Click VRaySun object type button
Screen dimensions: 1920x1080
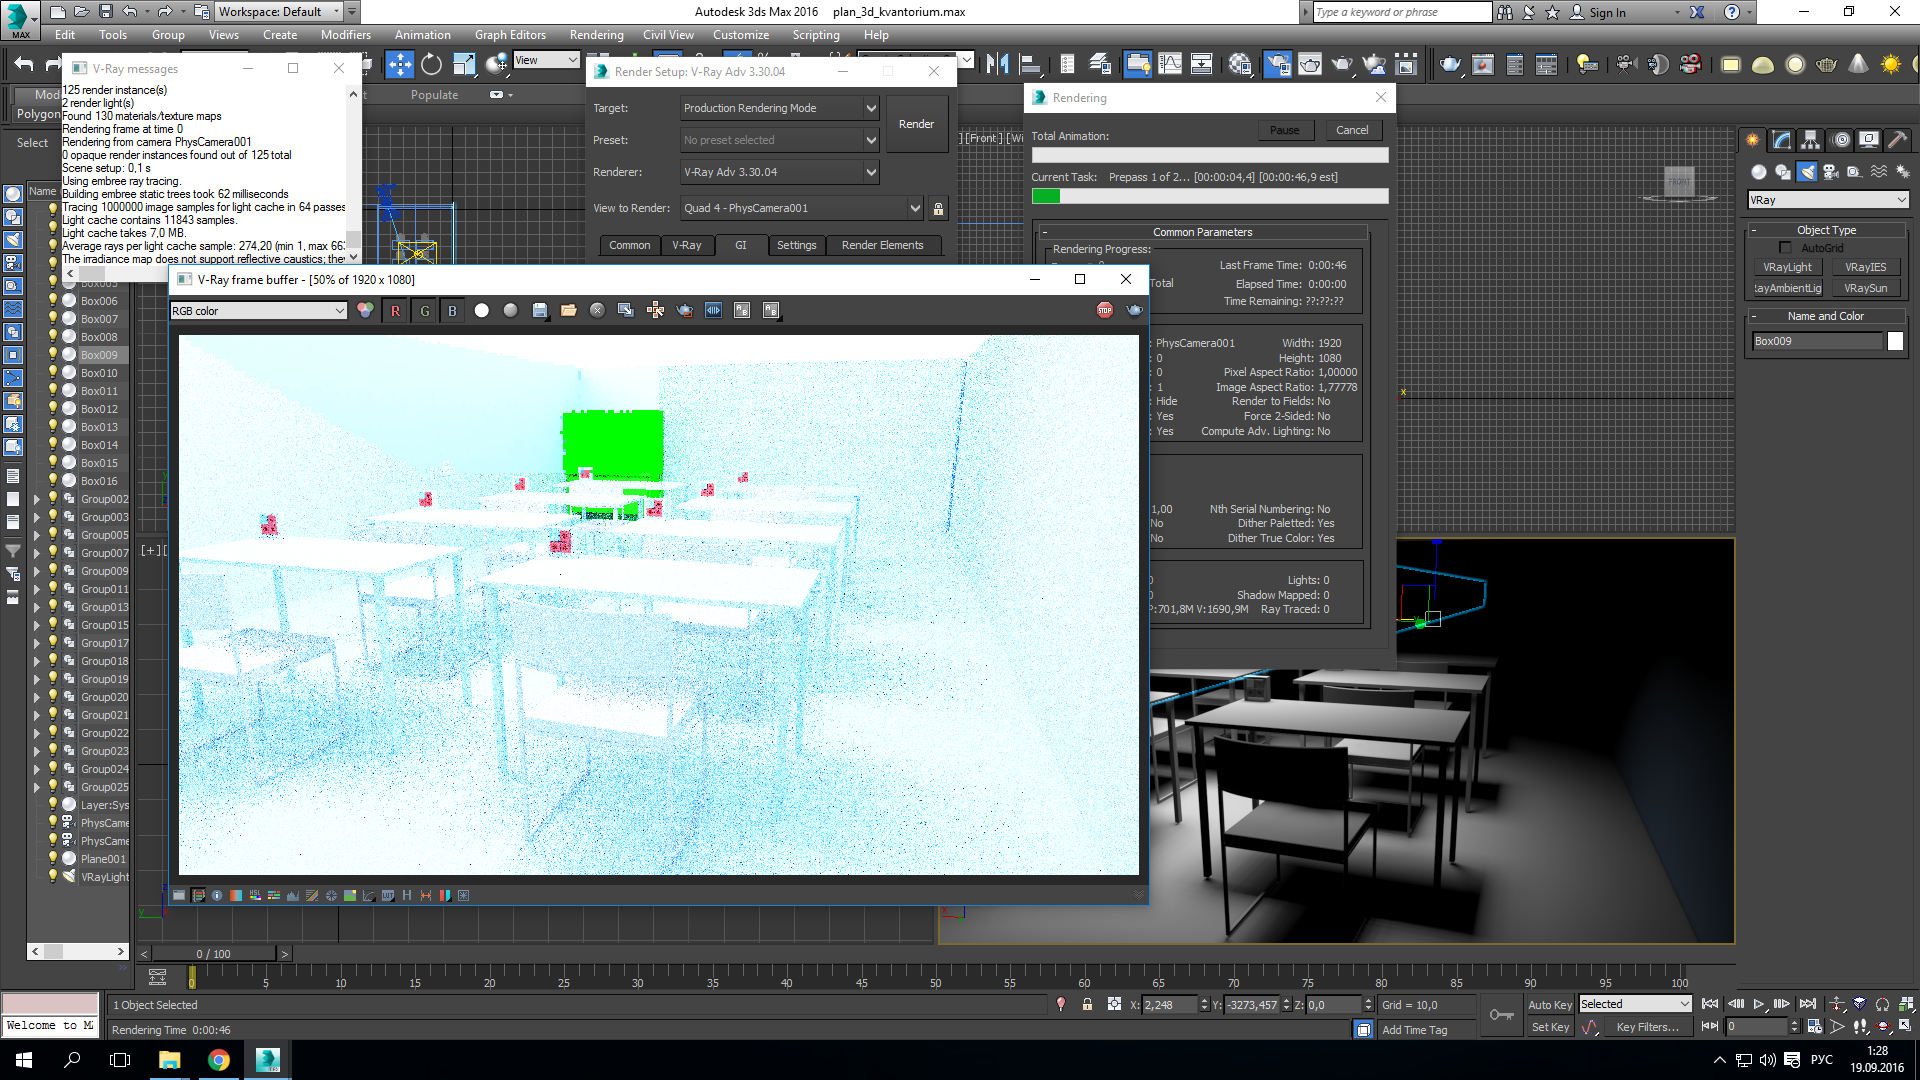tap(1865, 288)
